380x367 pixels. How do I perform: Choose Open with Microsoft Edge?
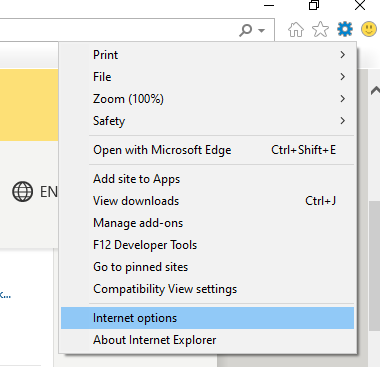[207, 150]
